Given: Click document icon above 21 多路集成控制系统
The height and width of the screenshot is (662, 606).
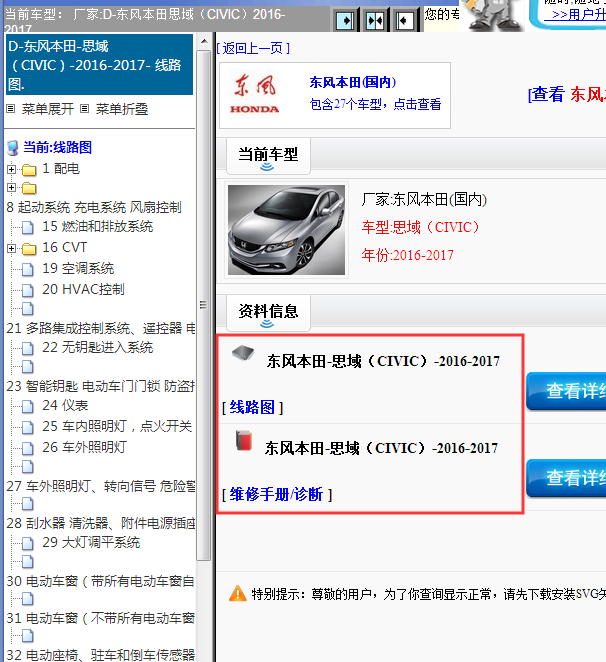Looking at the screenshot, I should [28, 309].
